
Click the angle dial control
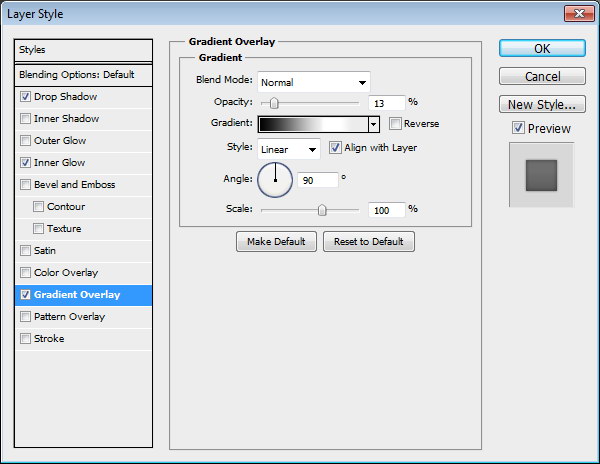[x=275, y=180]
